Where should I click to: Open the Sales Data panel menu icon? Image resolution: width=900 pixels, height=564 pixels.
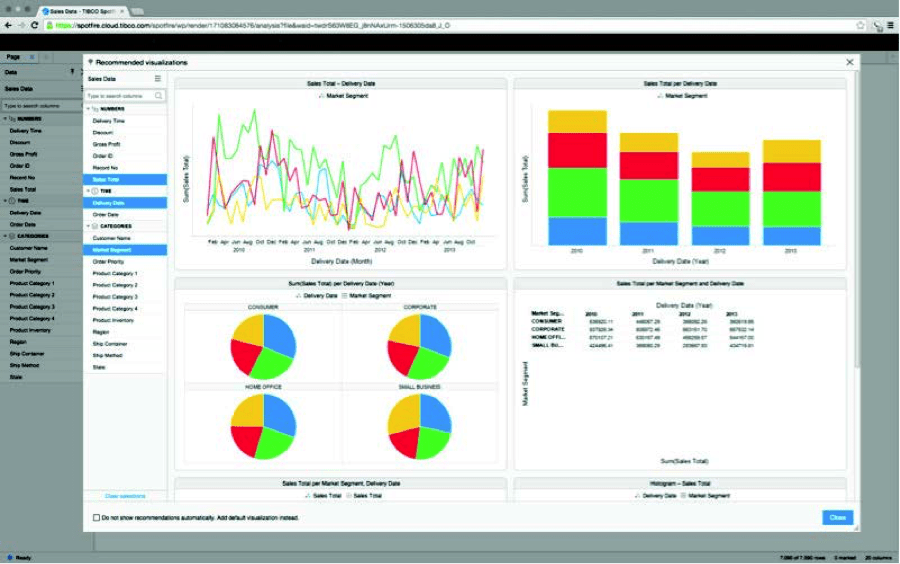(157, 78)
